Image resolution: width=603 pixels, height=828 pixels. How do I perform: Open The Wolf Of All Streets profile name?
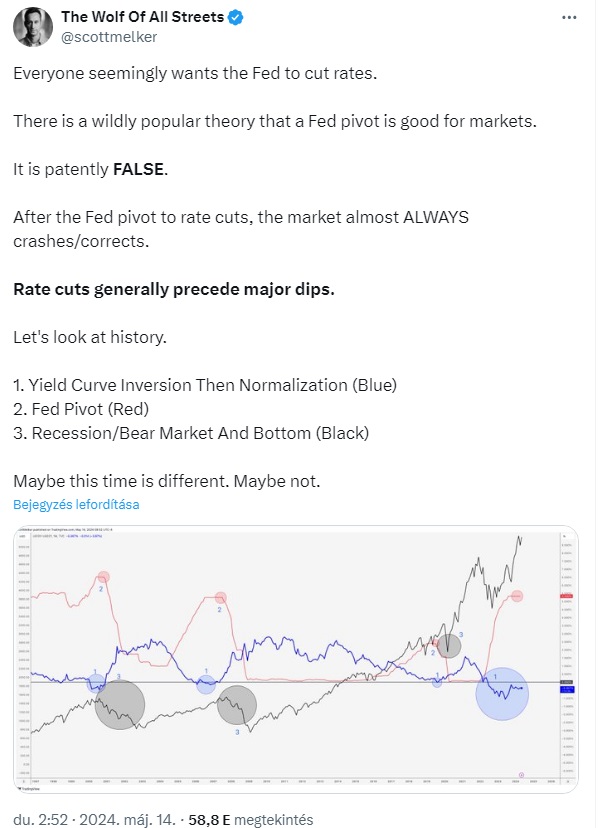(x=143, y=17)
